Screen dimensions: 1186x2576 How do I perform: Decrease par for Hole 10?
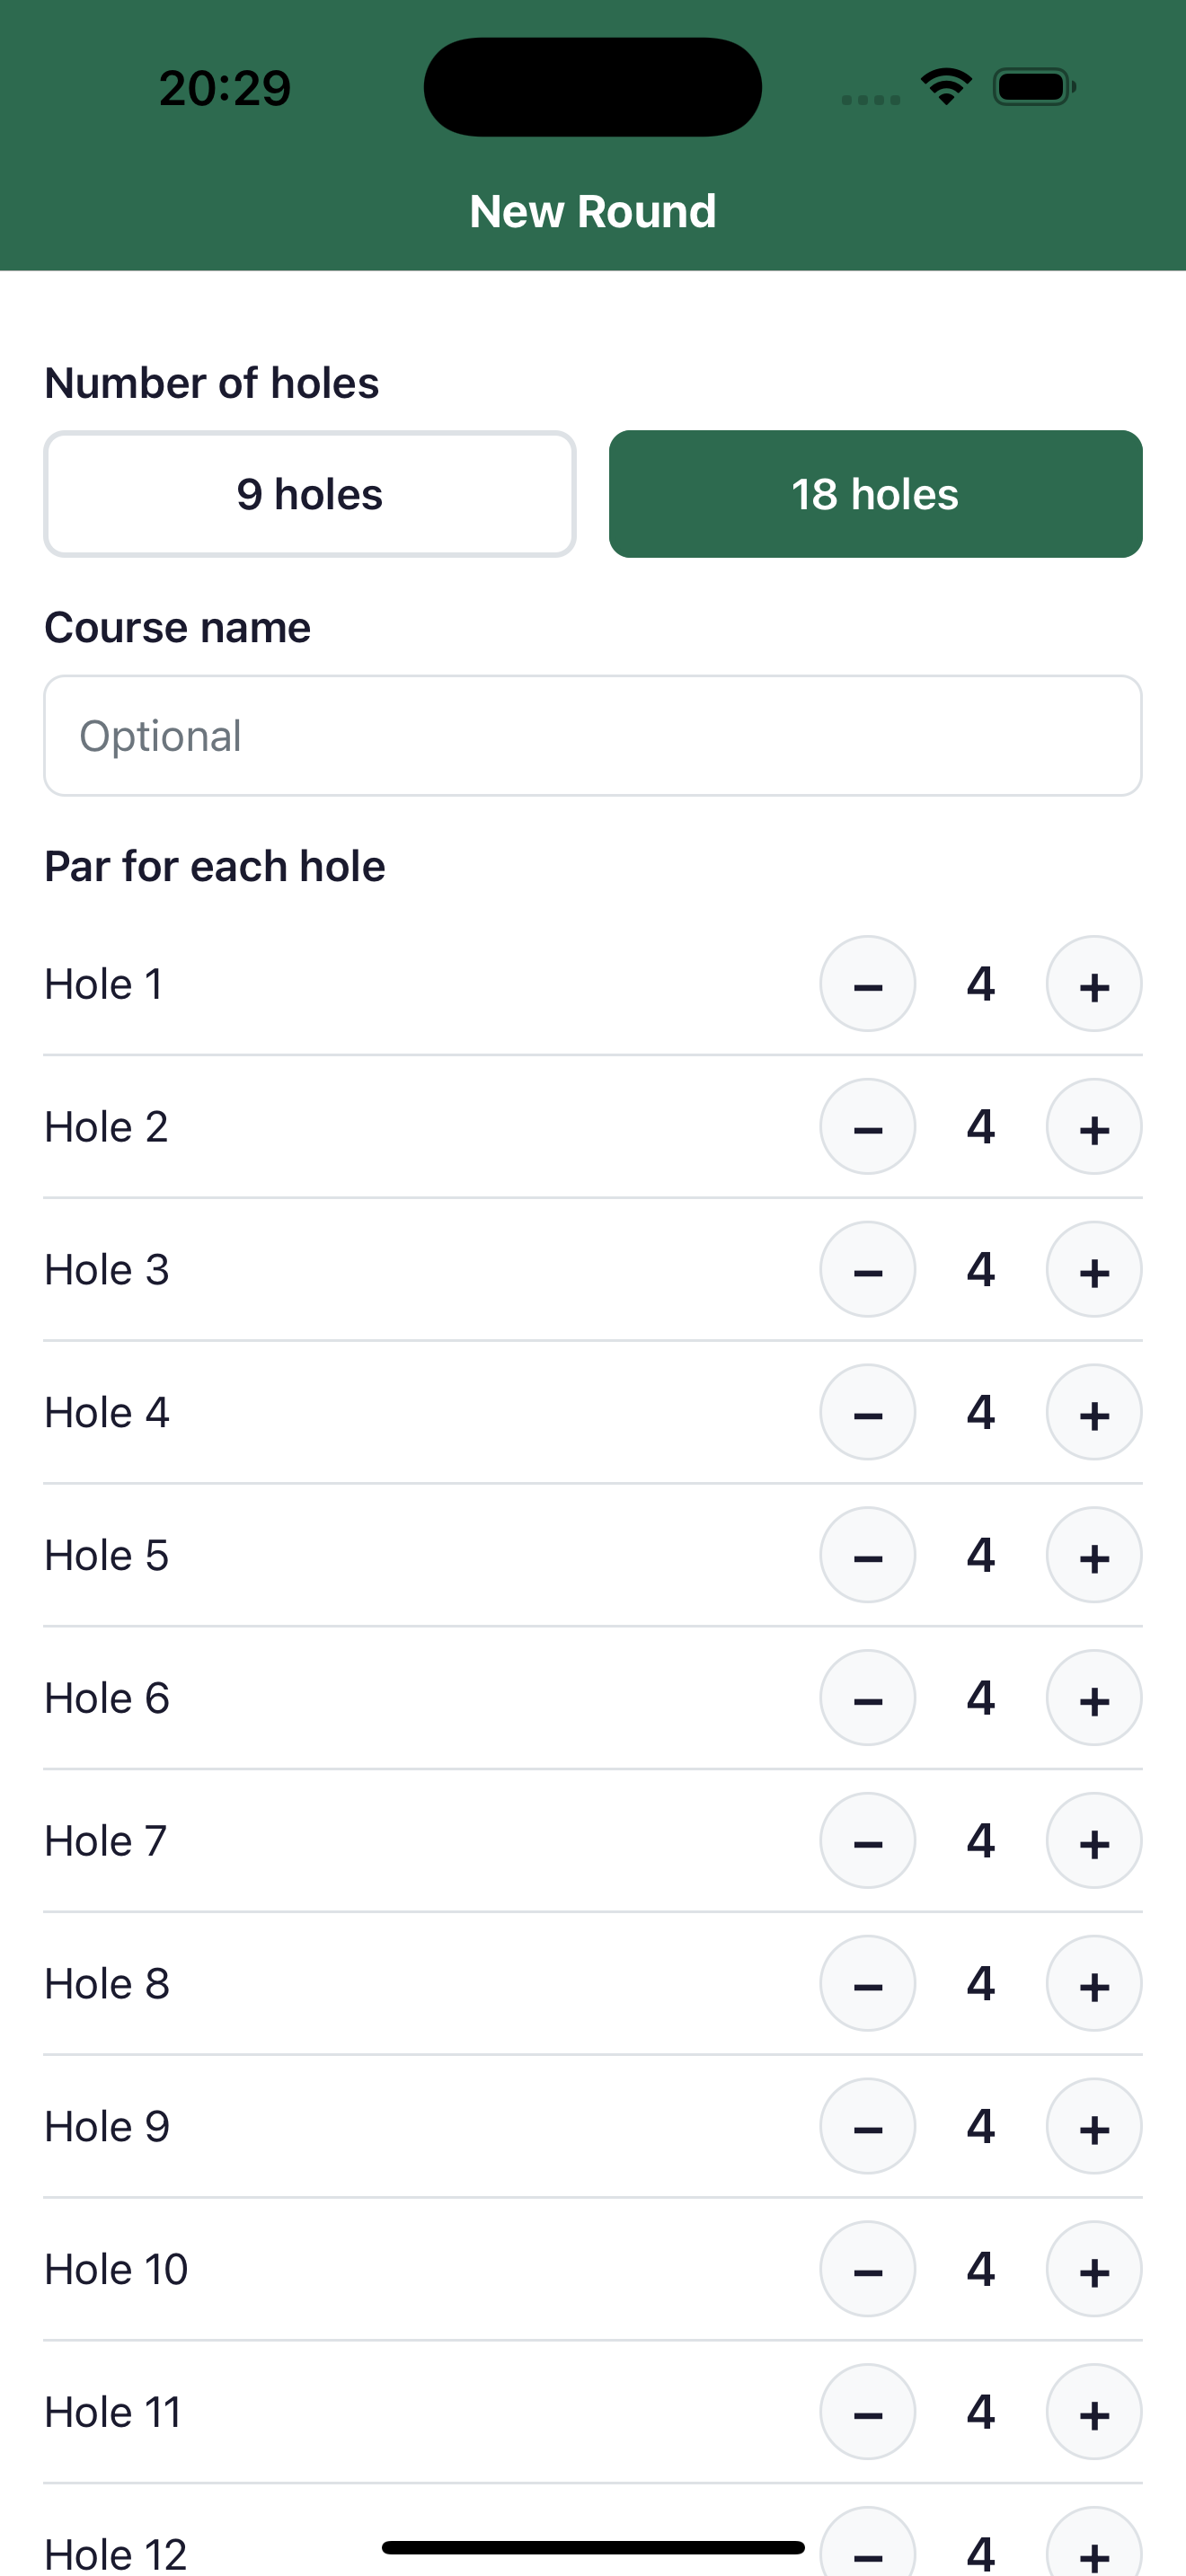pos(867,2270)
